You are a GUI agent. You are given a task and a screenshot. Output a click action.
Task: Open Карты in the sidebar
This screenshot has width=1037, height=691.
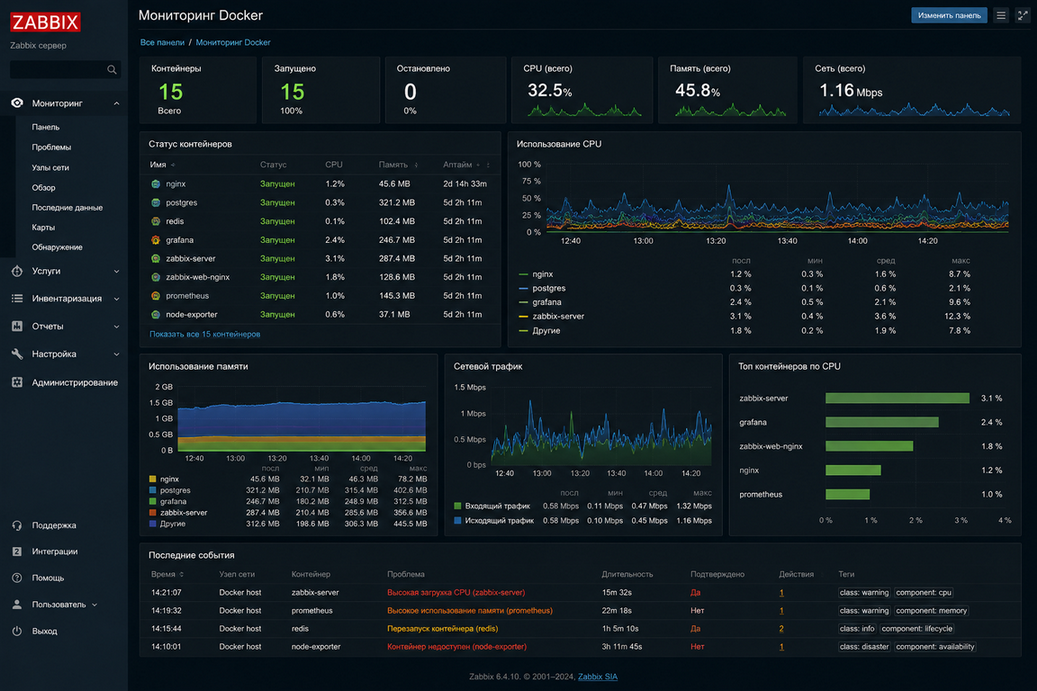[44, 227]
